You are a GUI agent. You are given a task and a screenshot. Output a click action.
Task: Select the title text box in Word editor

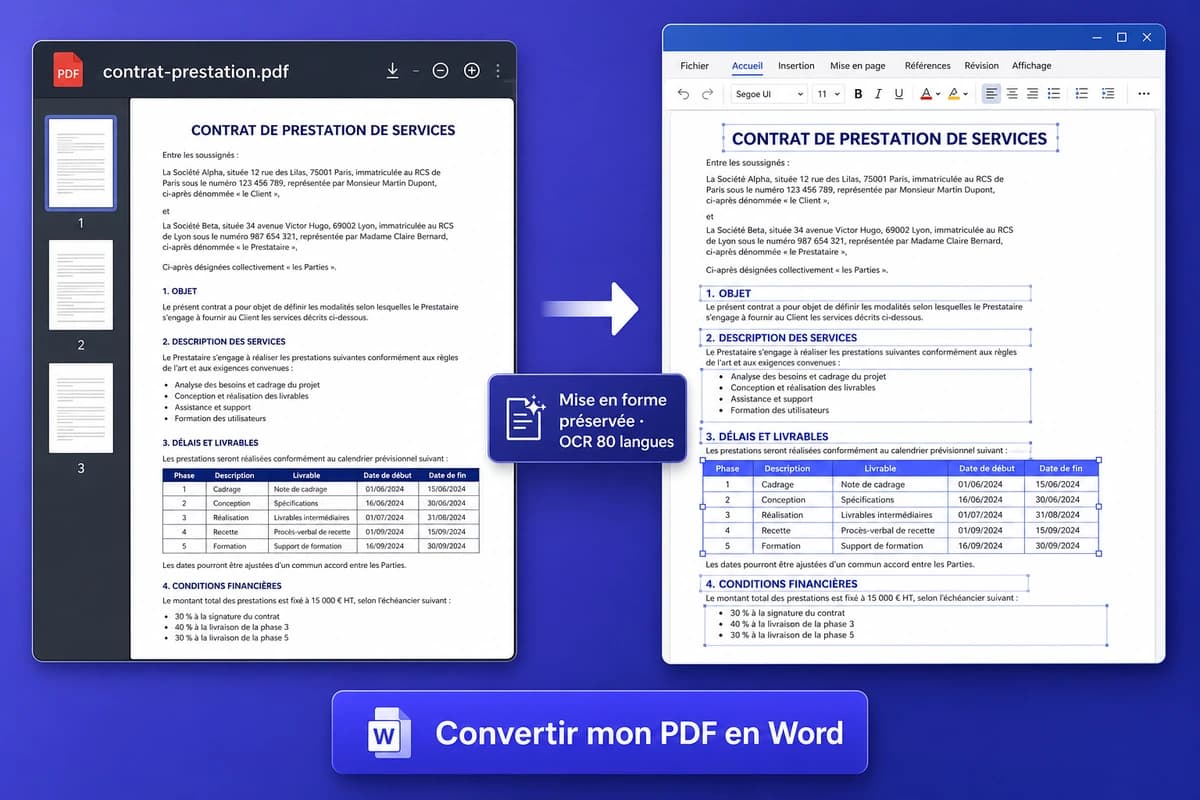889,139
